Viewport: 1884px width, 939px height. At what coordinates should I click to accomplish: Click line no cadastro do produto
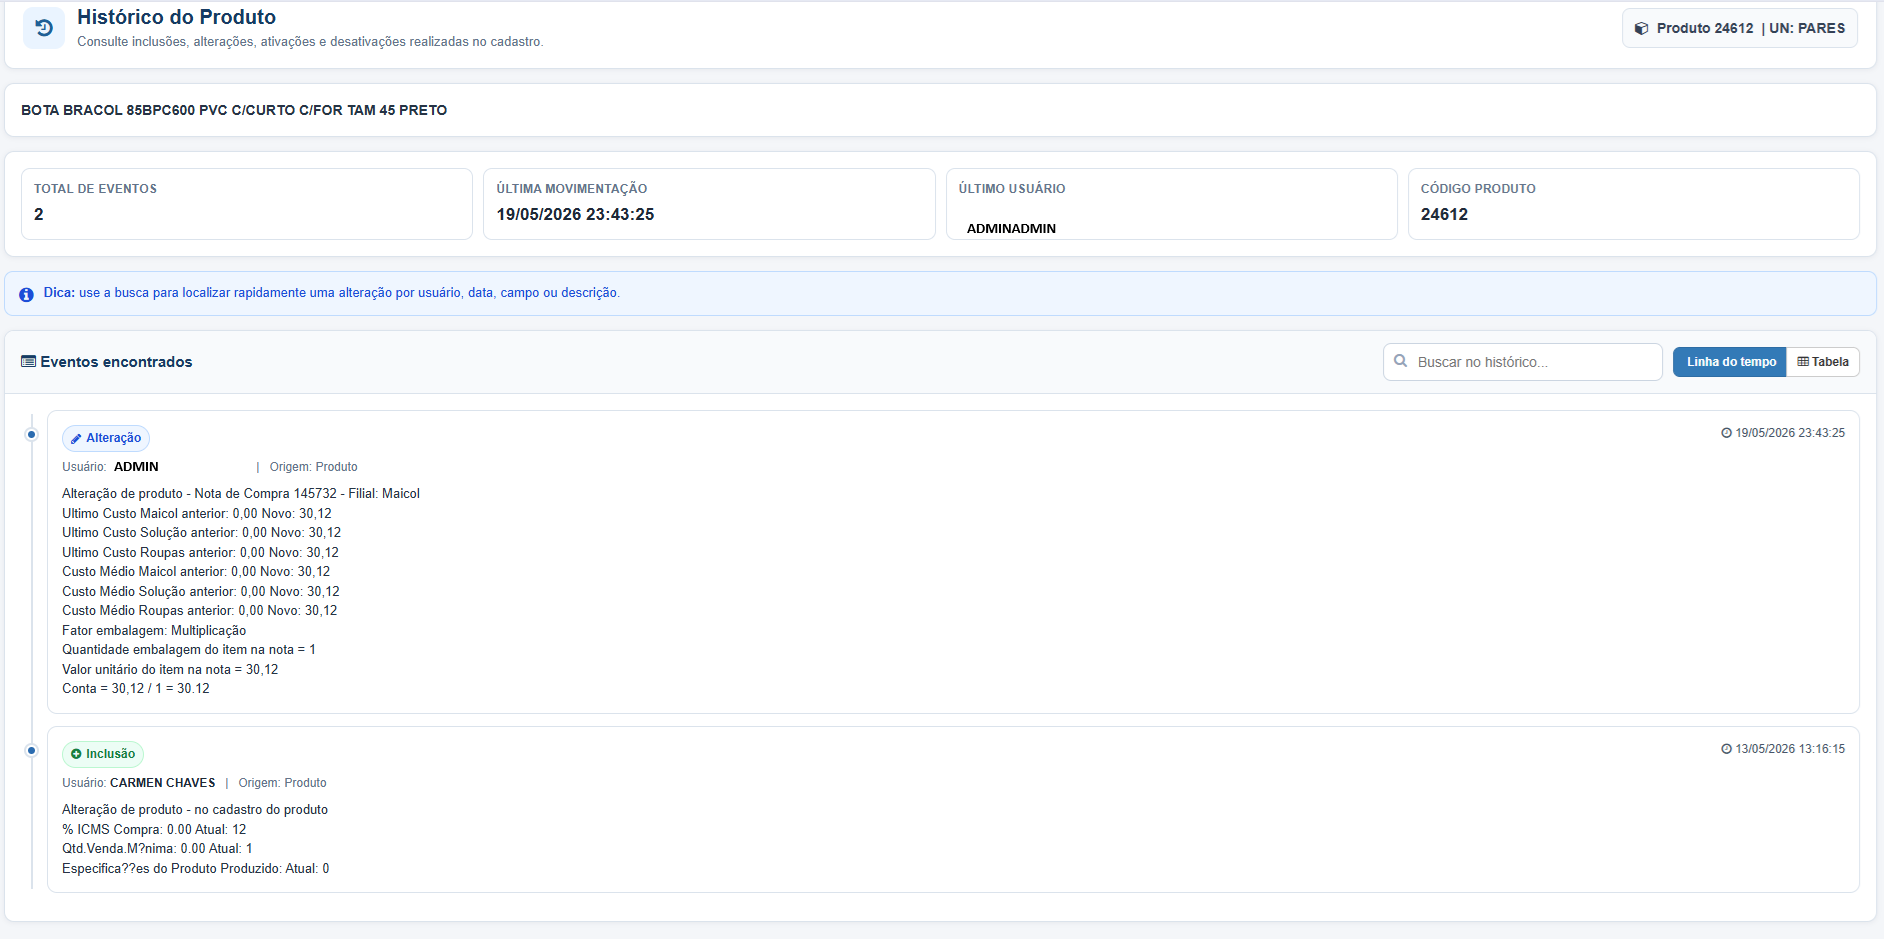(195, 810)
